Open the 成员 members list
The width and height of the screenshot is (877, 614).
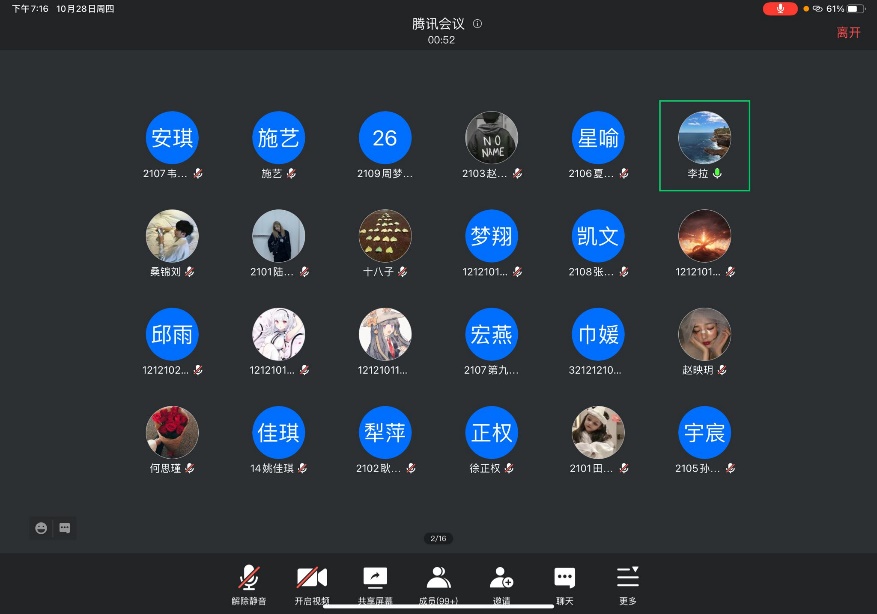tap(438, 579)
